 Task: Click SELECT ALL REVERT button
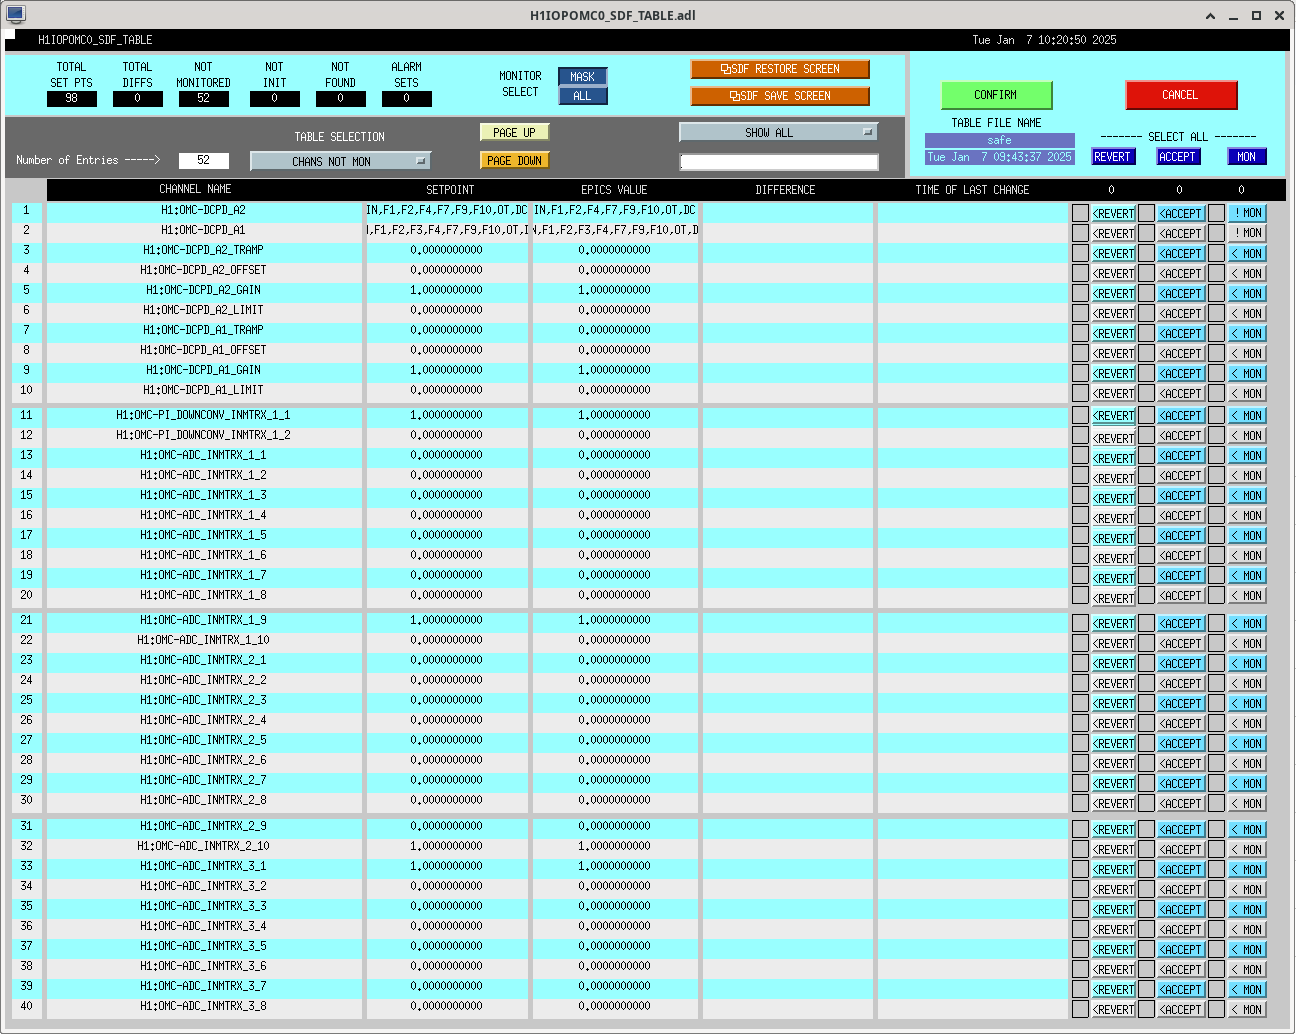(1113, 157)
